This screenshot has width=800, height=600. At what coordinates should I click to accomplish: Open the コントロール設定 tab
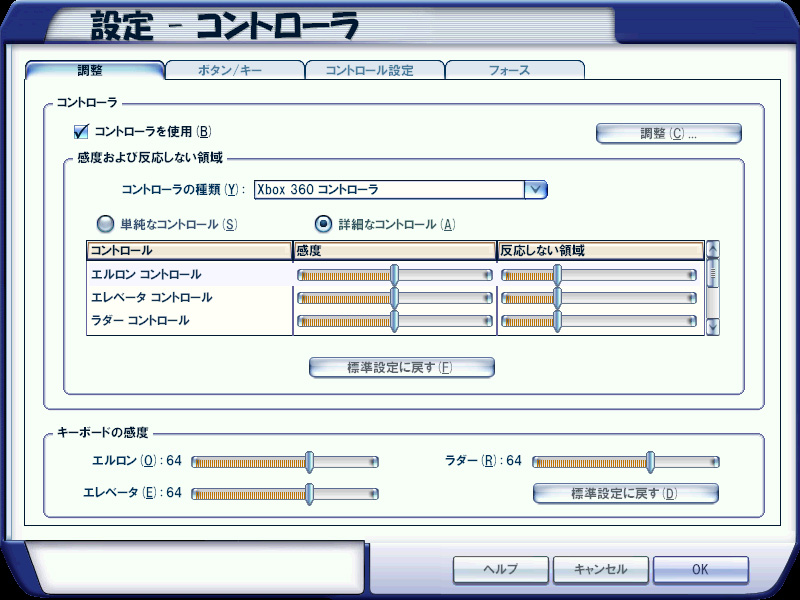pyautogui.click(x=374, y=70)
